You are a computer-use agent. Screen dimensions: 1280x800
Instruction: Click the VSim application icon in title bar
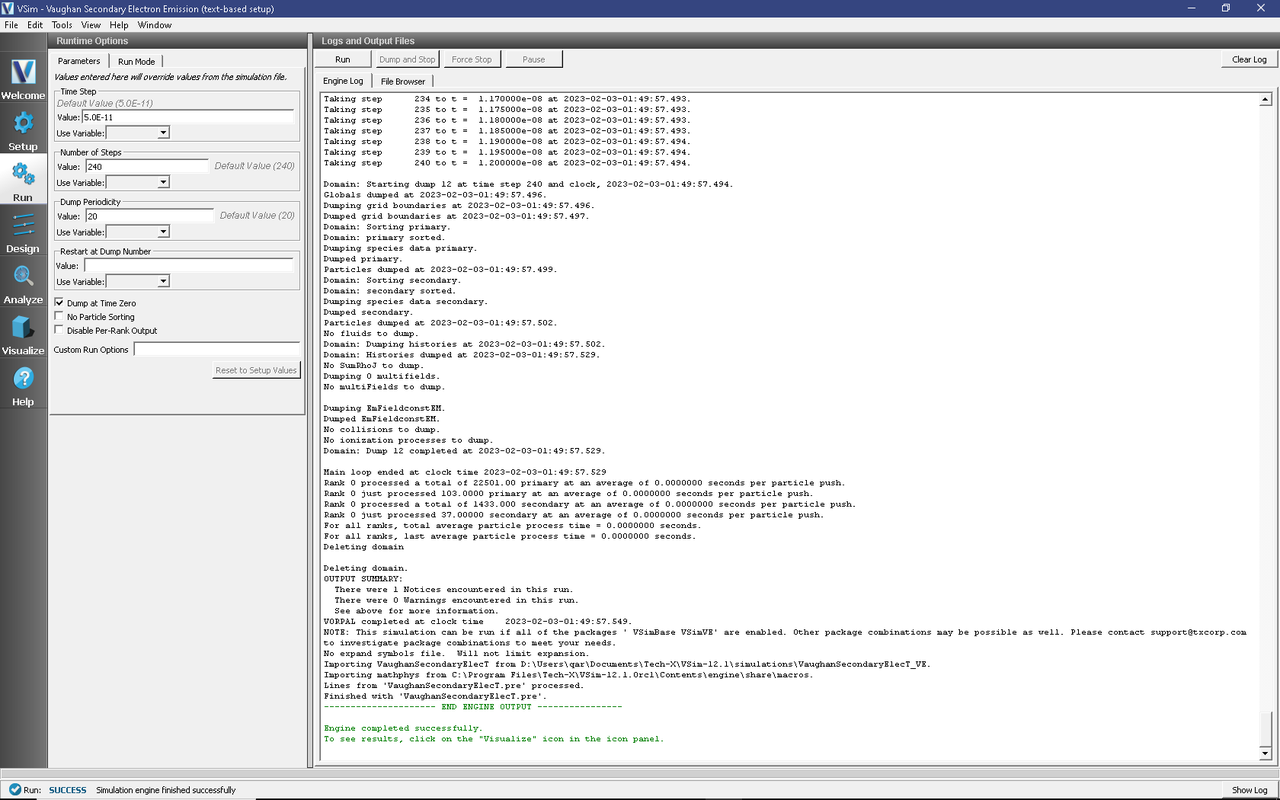[x=8, y=8]
